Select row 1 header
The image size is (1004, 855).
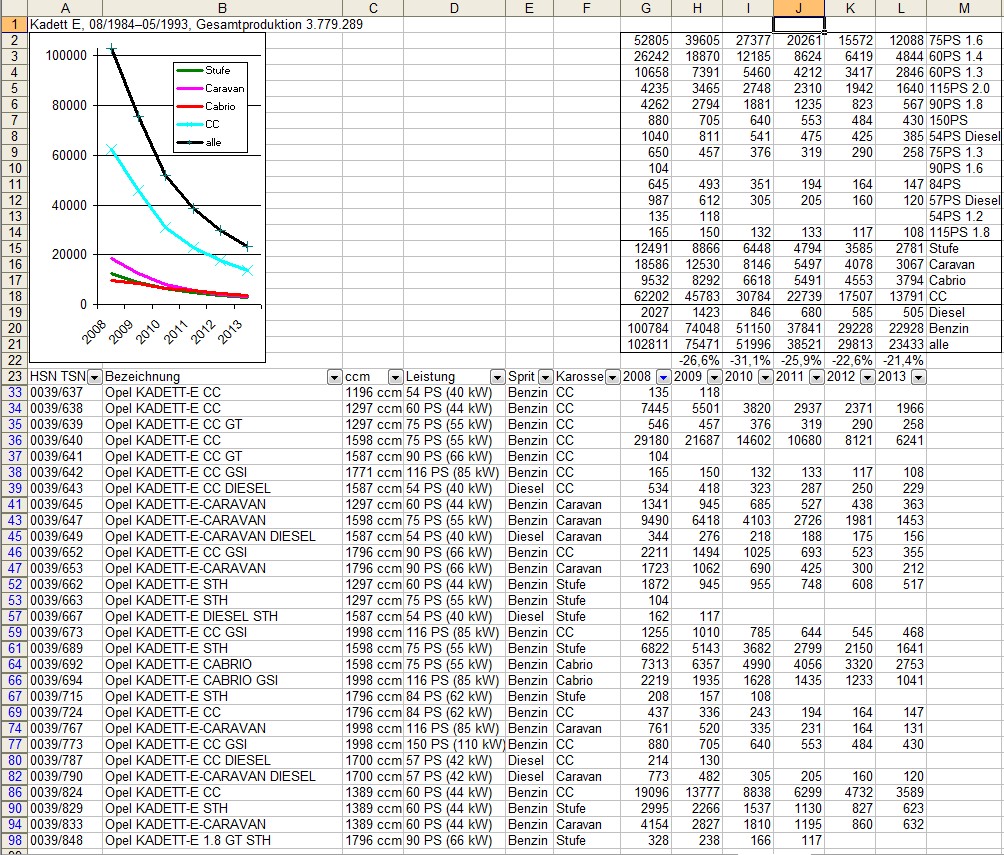coord(14,24)
